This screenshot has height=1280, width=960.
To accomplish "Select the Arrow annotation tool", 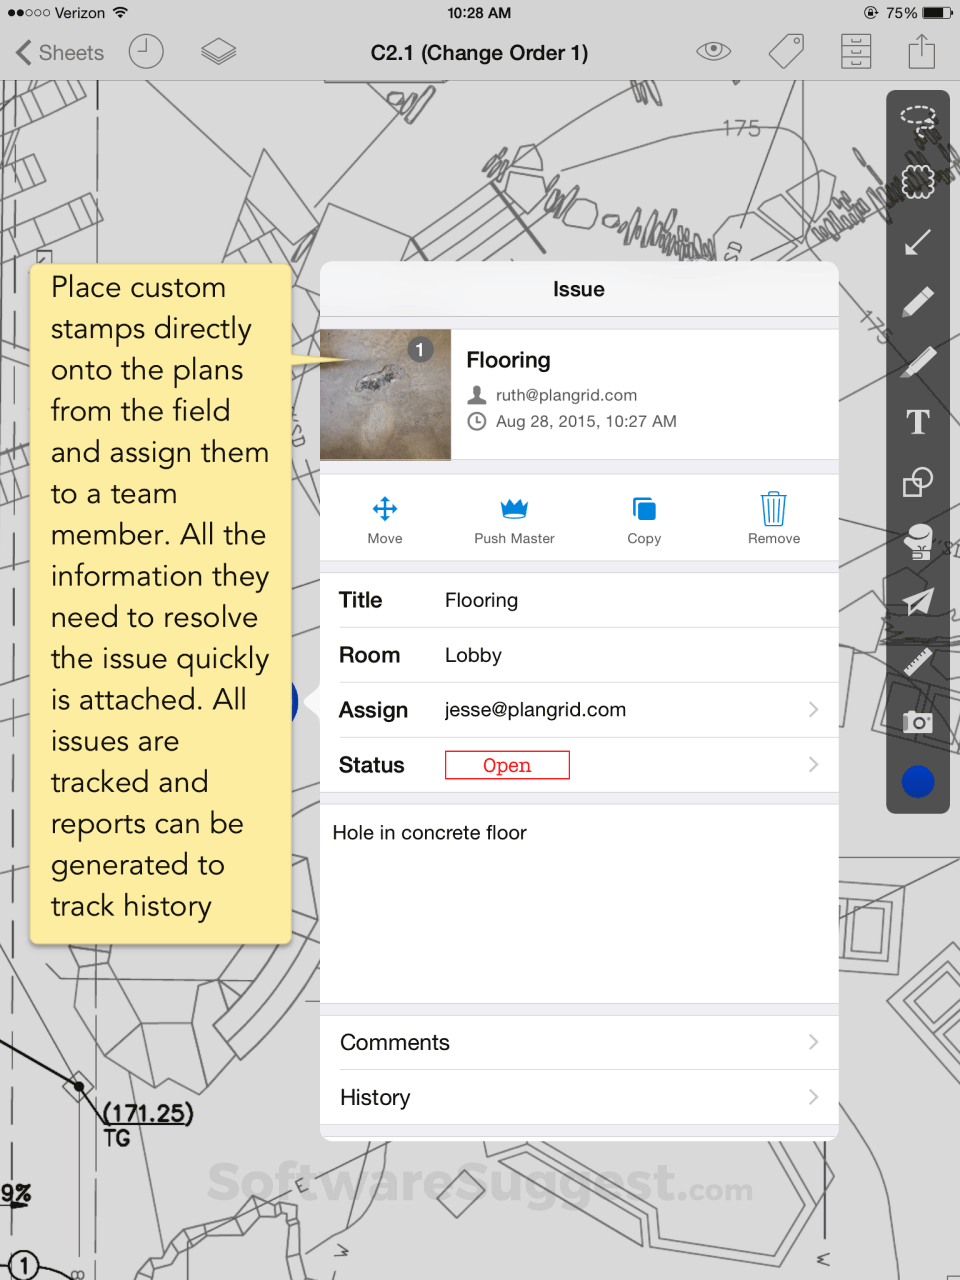I will [x=917, y=242].
